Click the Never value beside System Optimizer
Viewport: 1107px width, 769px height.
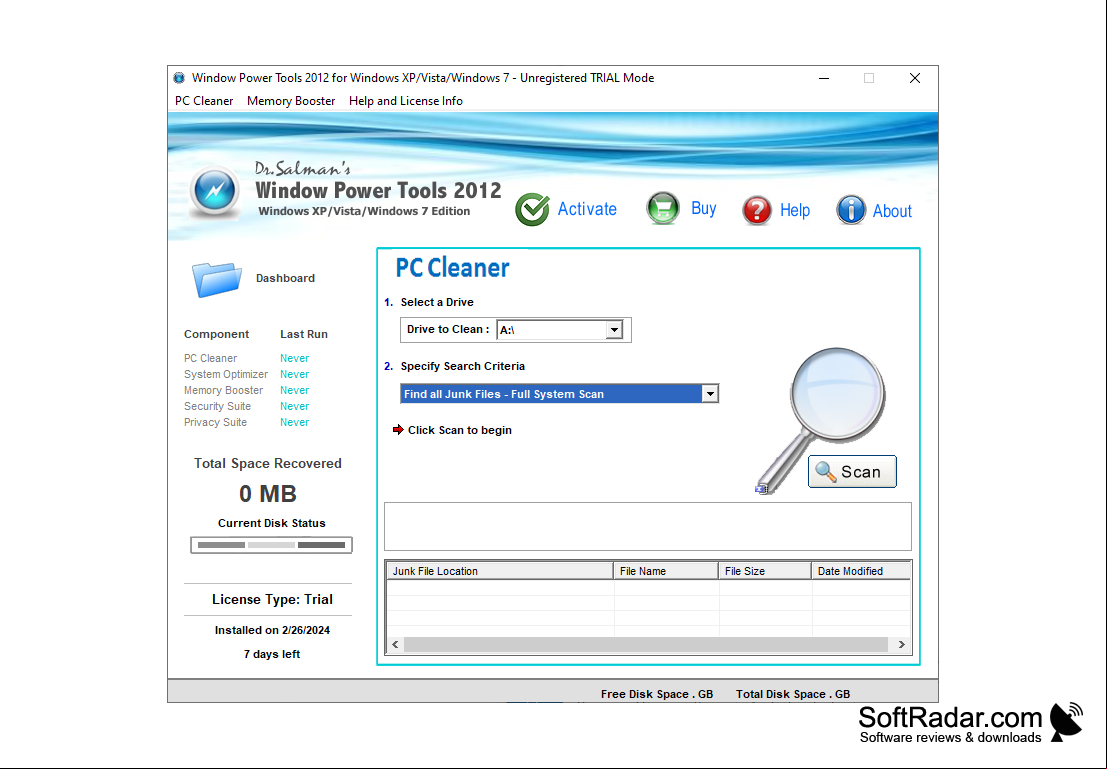(294, 374)
